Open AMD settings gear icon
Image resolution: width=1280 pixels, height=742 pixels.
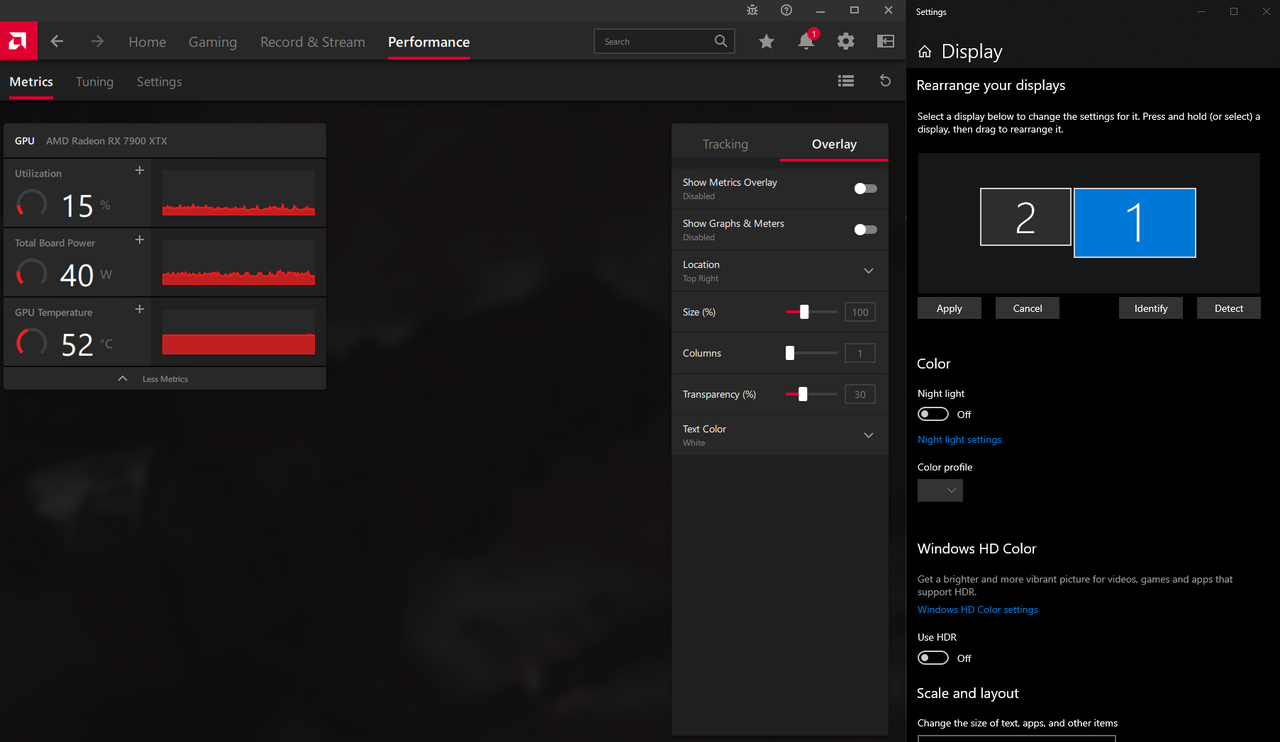click(846, 42)
